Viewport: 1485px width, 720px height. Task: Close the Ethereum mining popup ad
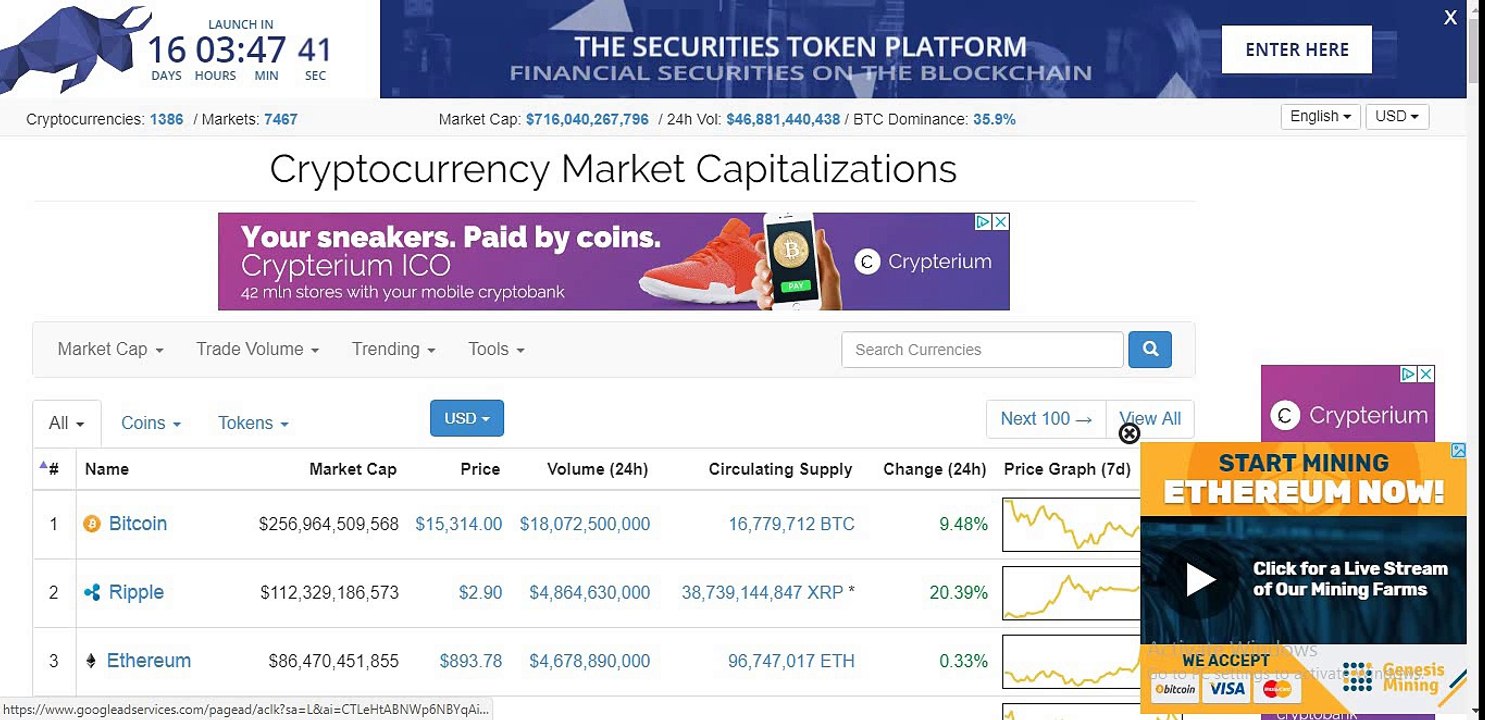pyautogui.click(x=1129, y=433)
